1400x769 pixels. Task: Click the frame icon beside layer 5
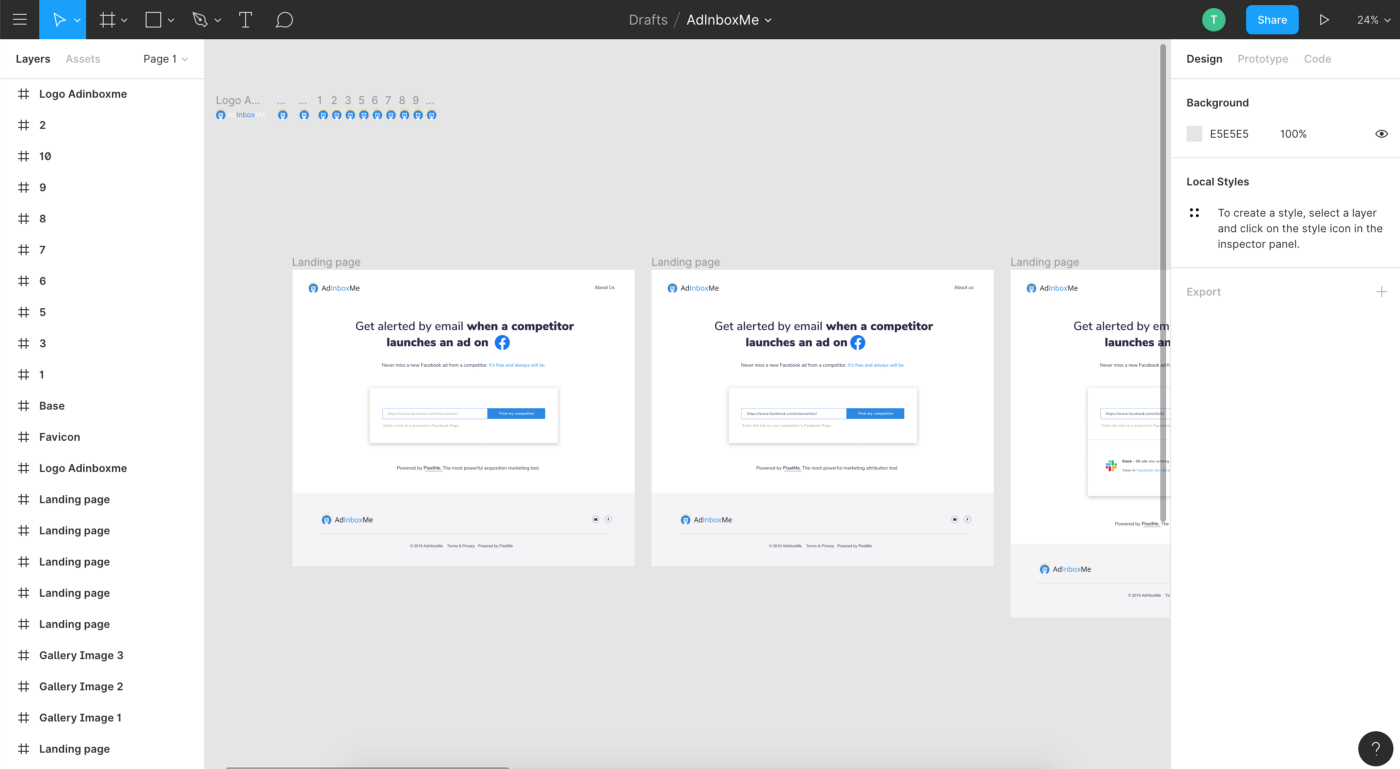coord(23,312)
